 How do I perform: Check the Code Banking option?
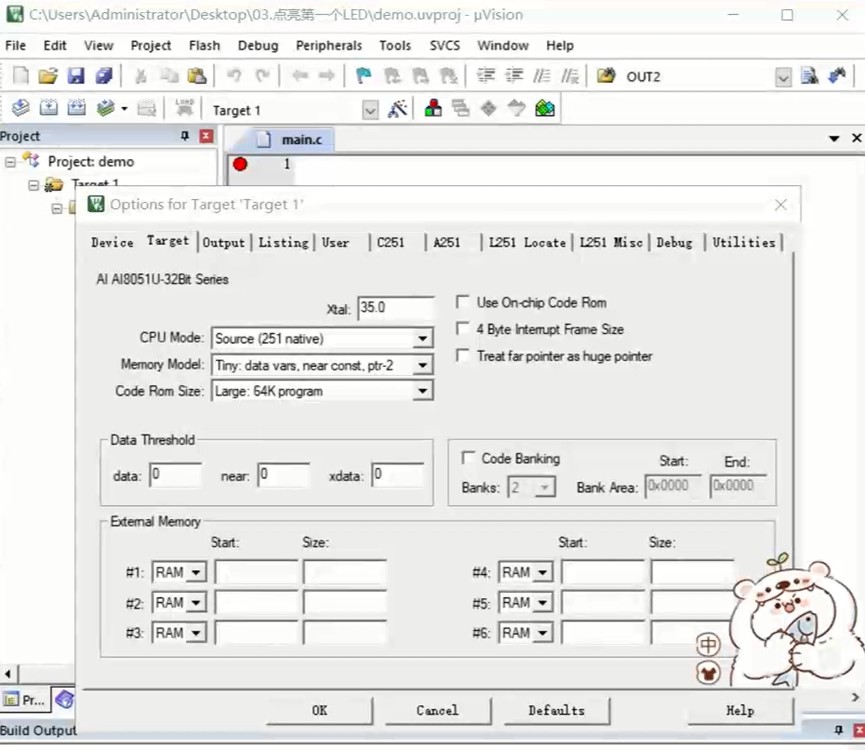[468, 458]
